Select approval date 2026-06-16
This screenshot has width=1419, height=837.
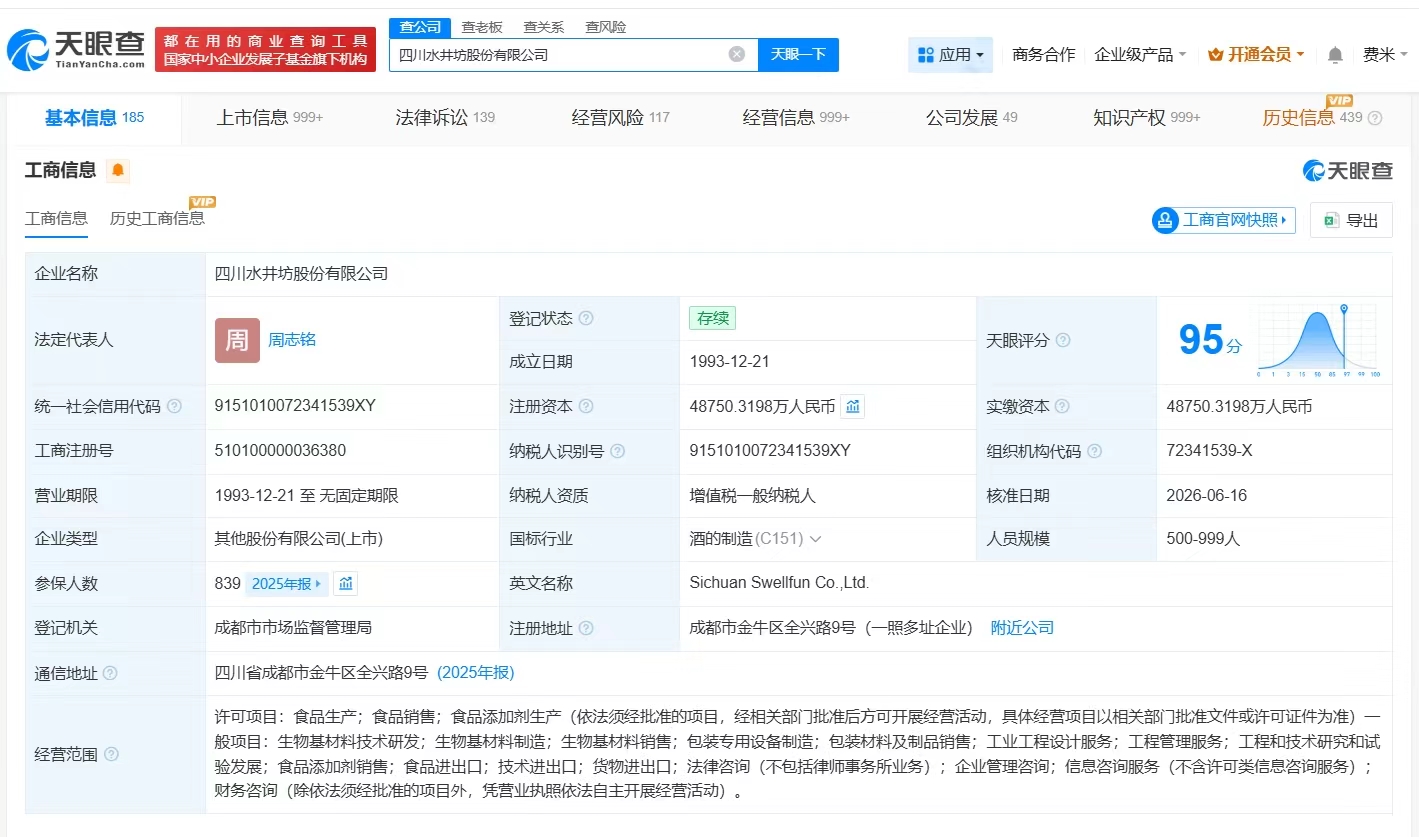pyautogui.click(x=1206, y=496)
